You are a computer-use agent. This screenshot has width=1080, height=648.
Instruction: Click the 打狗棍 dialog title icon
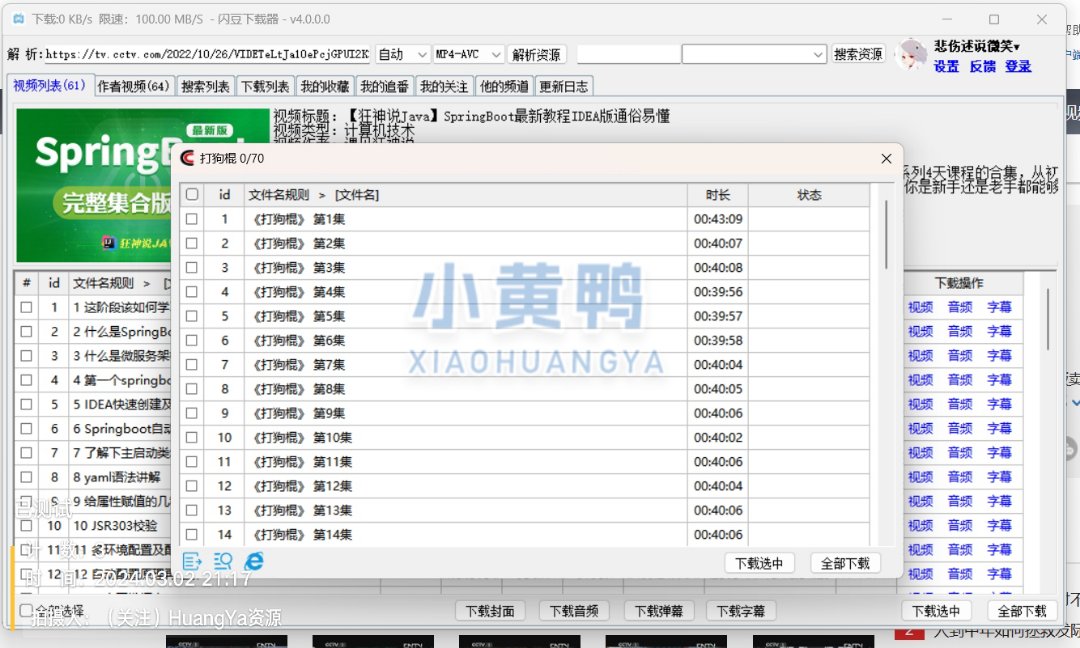187,158
